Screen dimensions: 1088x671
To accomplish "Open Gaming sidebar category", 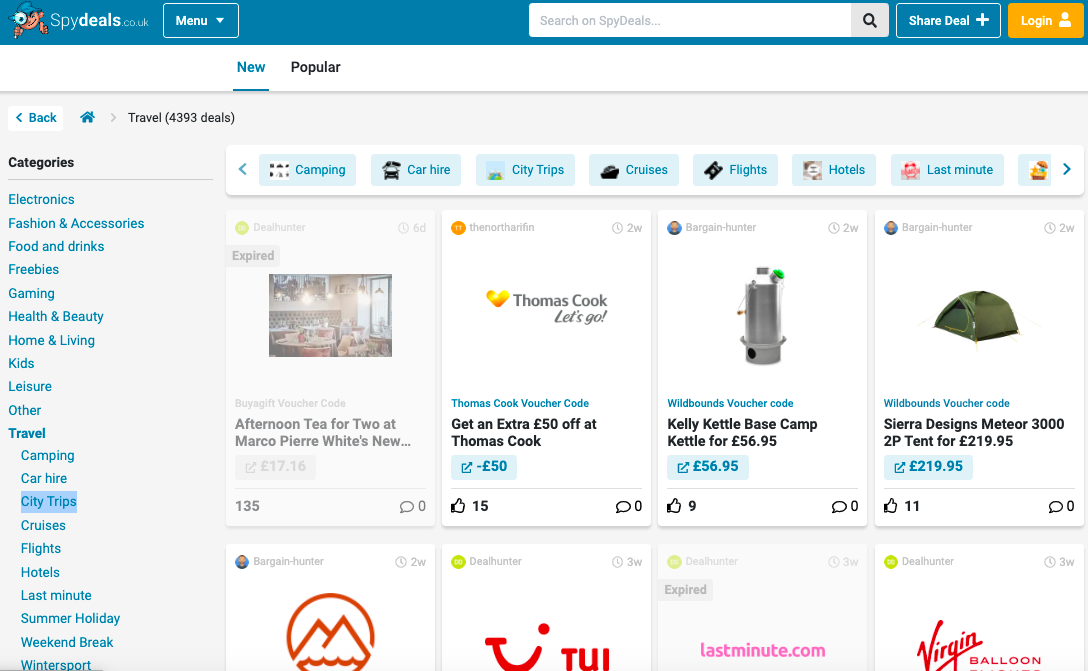I will pyautogui.click(x=31, y=294).
